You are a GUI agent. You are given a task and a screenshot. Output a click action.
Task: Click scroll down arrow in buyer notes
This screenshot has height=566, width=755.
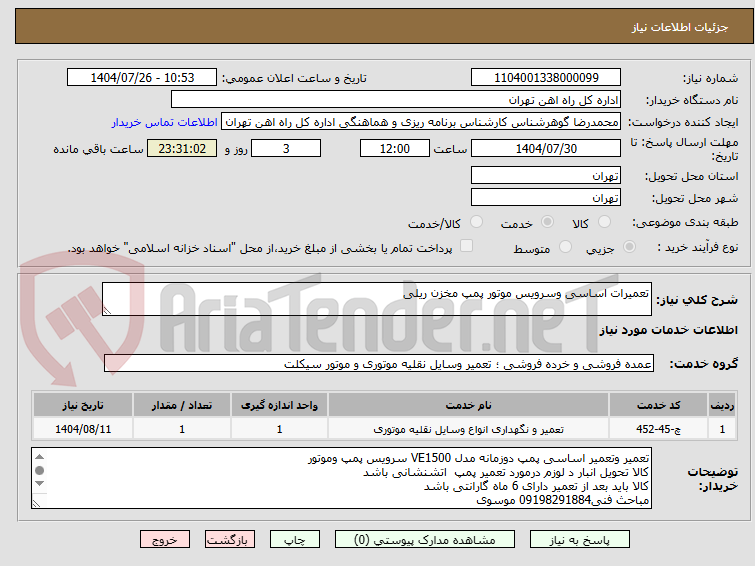[x=39, y=483]
